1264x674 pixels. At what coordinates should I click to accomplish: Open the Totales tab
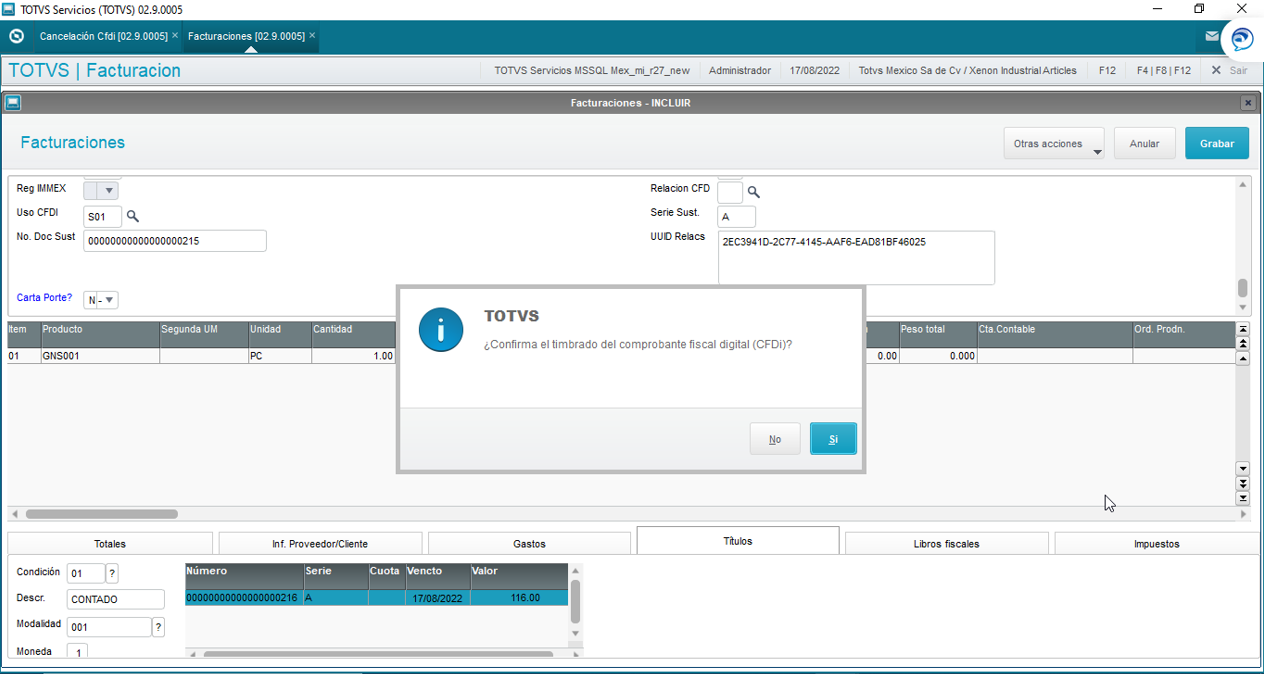[x=110, y=544]
